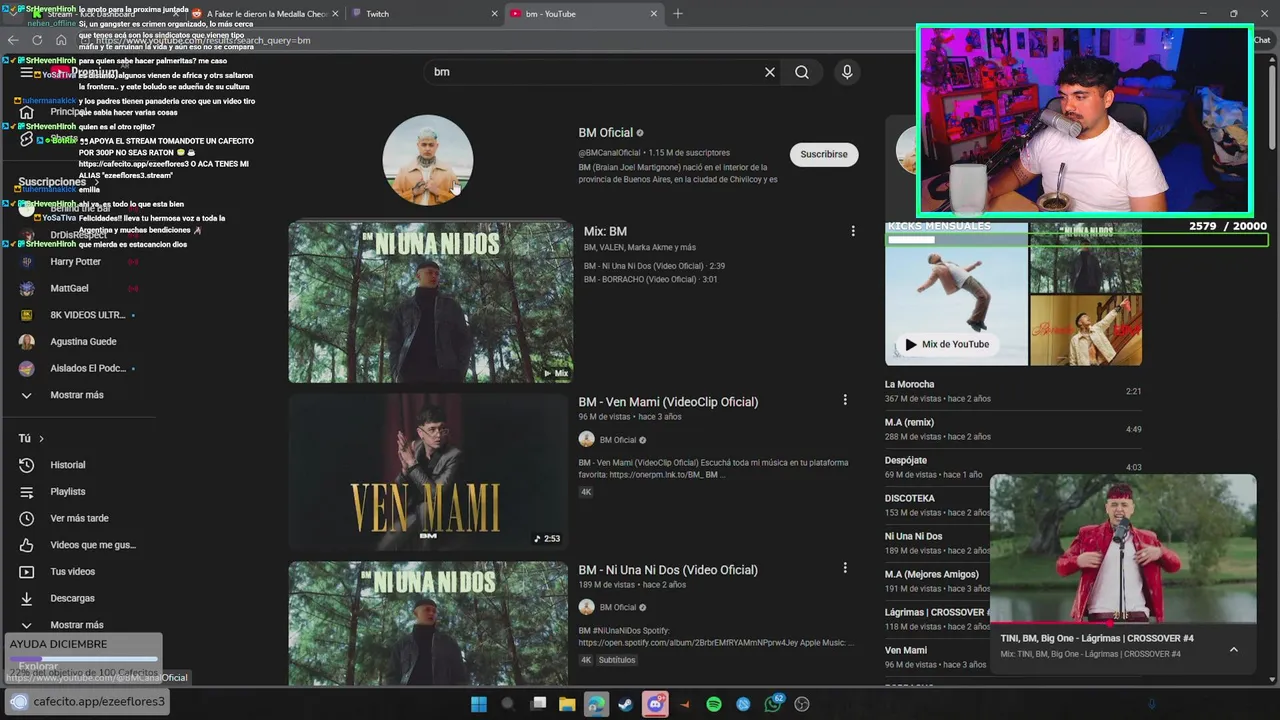This screenshot has height=720, width=1280.
Task: Open the Ven Mami video thumbnail
Action: tap(428, 471)
